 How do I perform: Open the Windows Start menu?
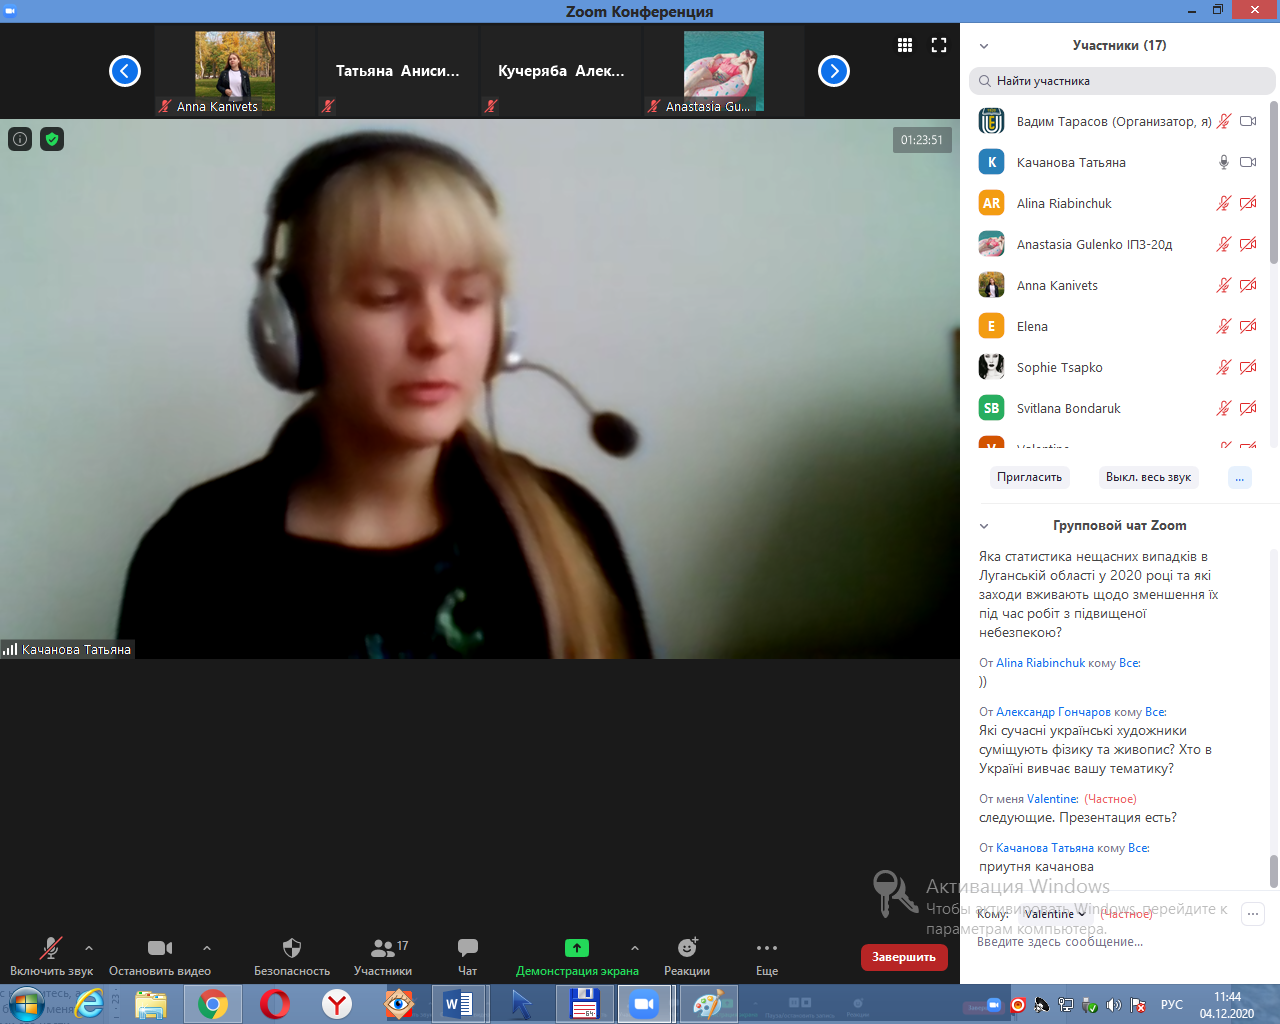click(26, 1003)
